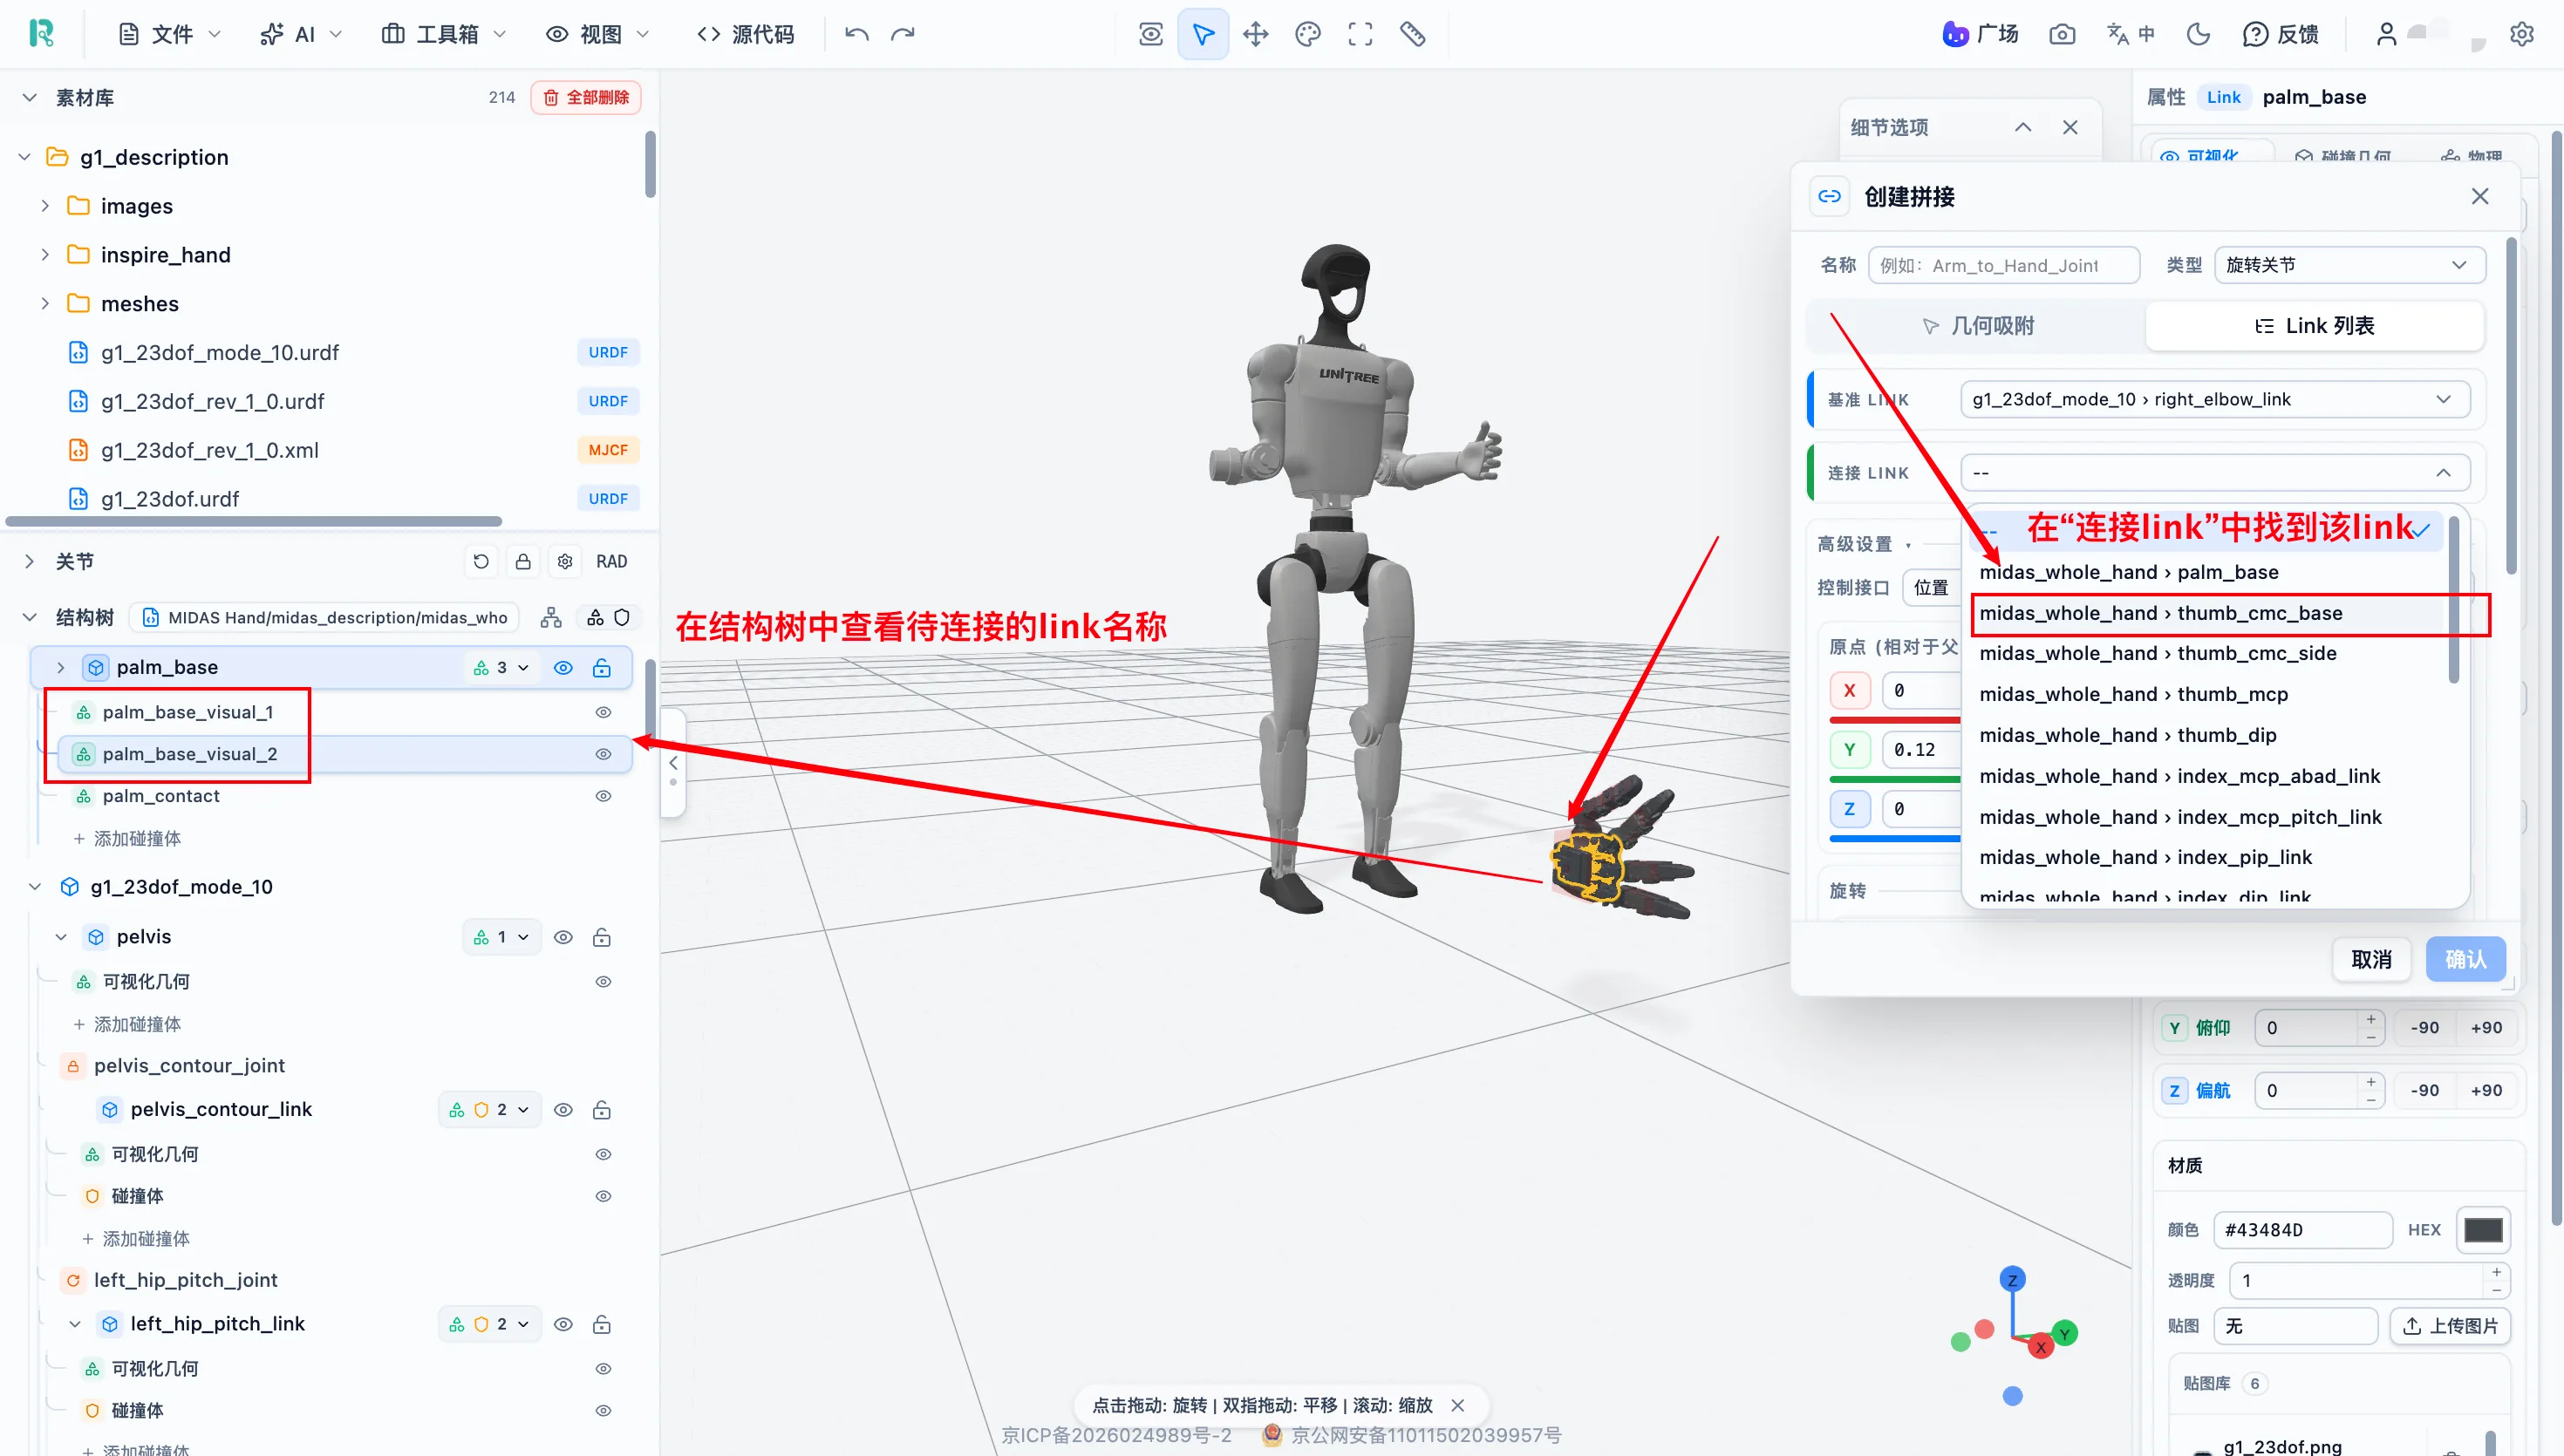Click the joint 名称 input field
The width and height of the screenshot is (2564, 1456).
click(x=2004, y=265)
